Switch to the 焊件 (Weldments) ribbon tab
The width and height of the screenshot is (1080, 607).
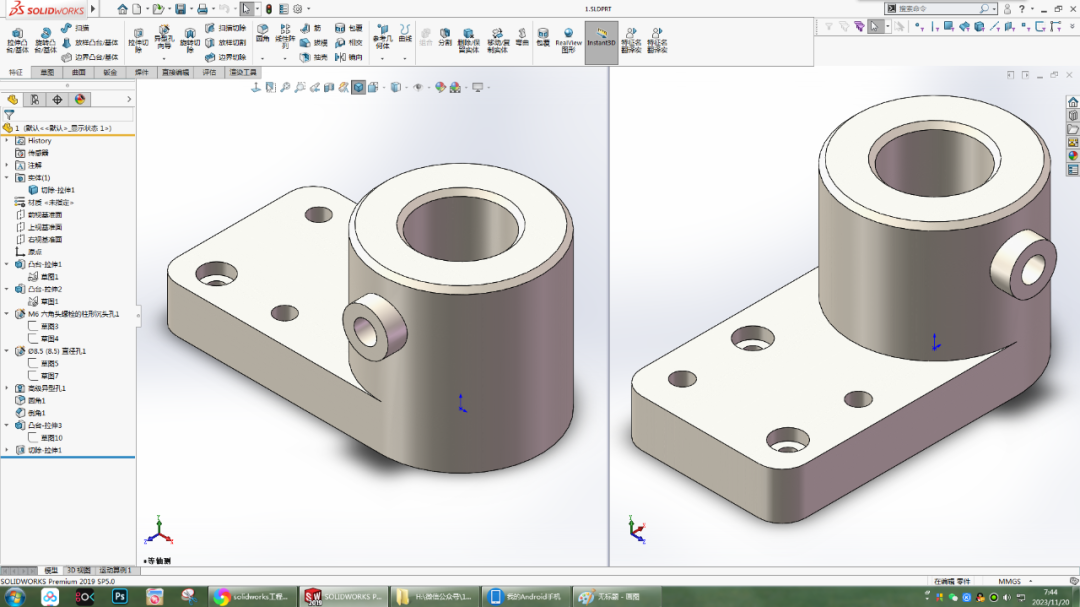click(x=142, y=72)
